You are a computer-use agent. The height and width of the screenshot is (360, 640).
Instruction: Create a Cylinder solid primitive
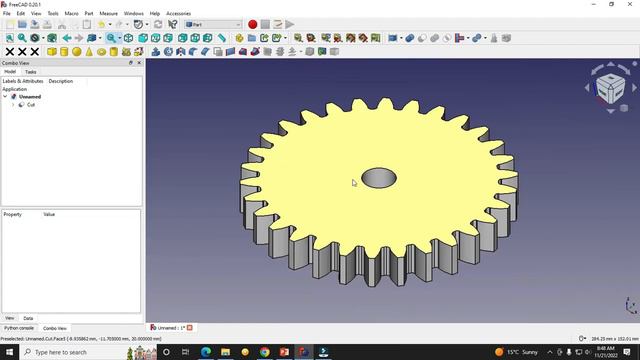(x=64, y=52)
